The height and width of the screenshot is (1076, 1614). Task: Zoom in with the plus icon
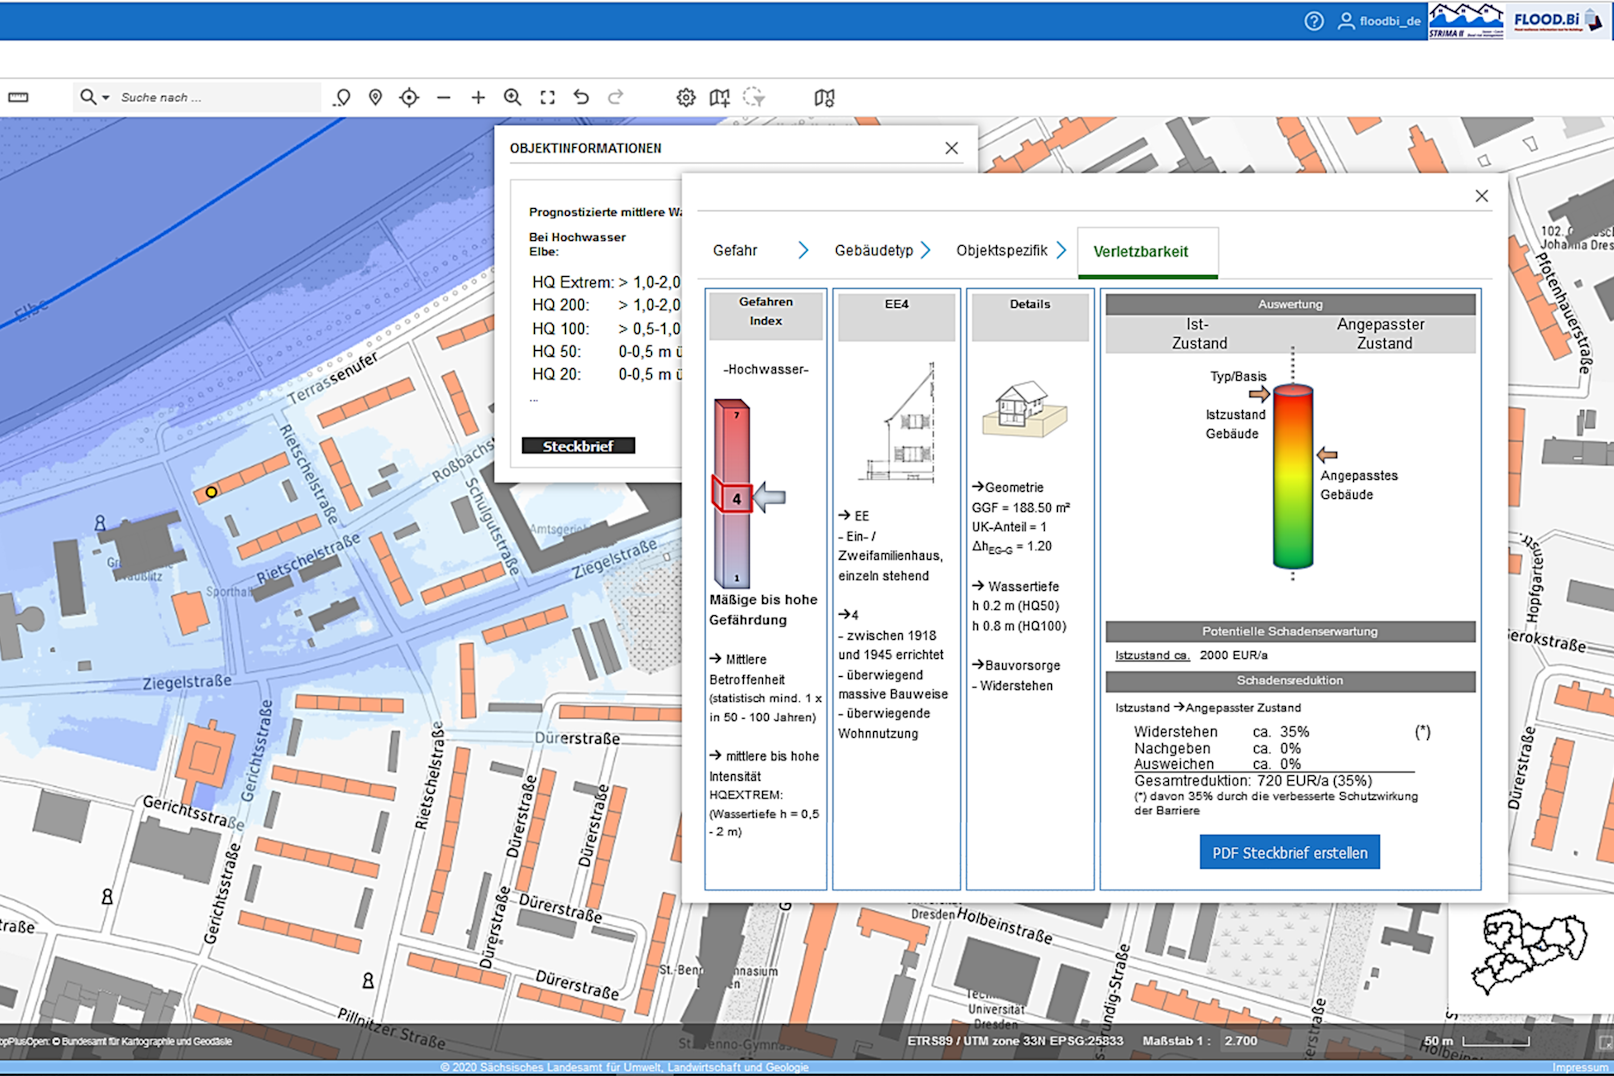point(478,97)
